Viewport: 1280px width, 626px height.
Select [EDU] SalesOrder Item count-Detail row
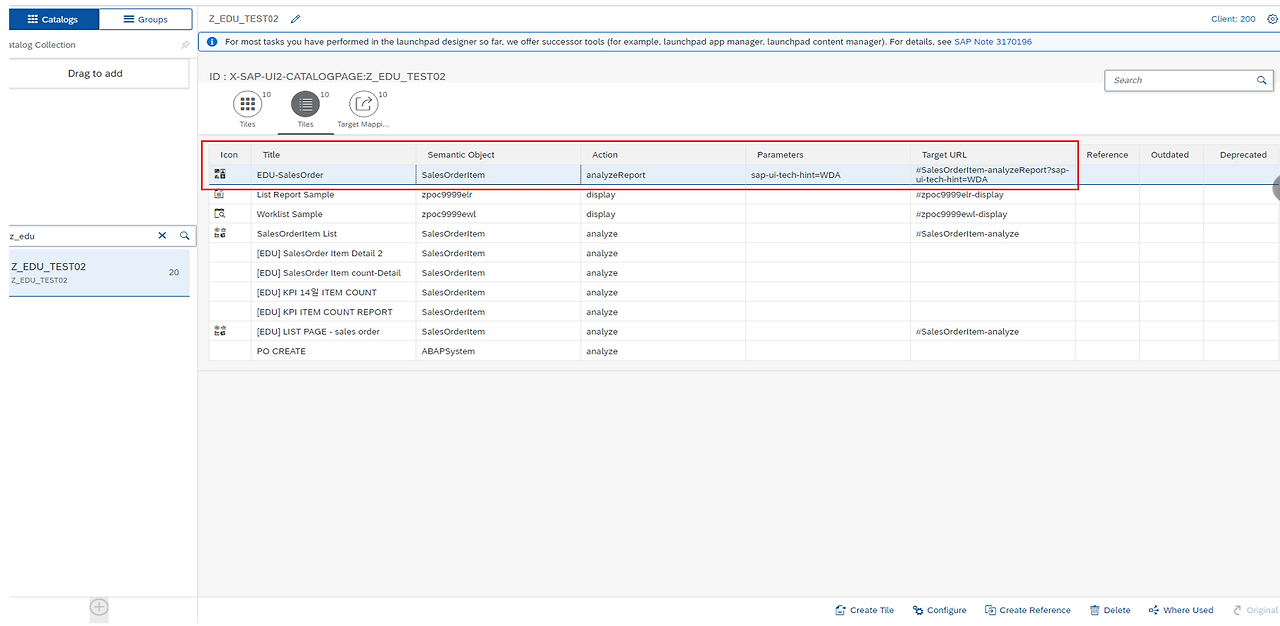click(x=744, y=273)
